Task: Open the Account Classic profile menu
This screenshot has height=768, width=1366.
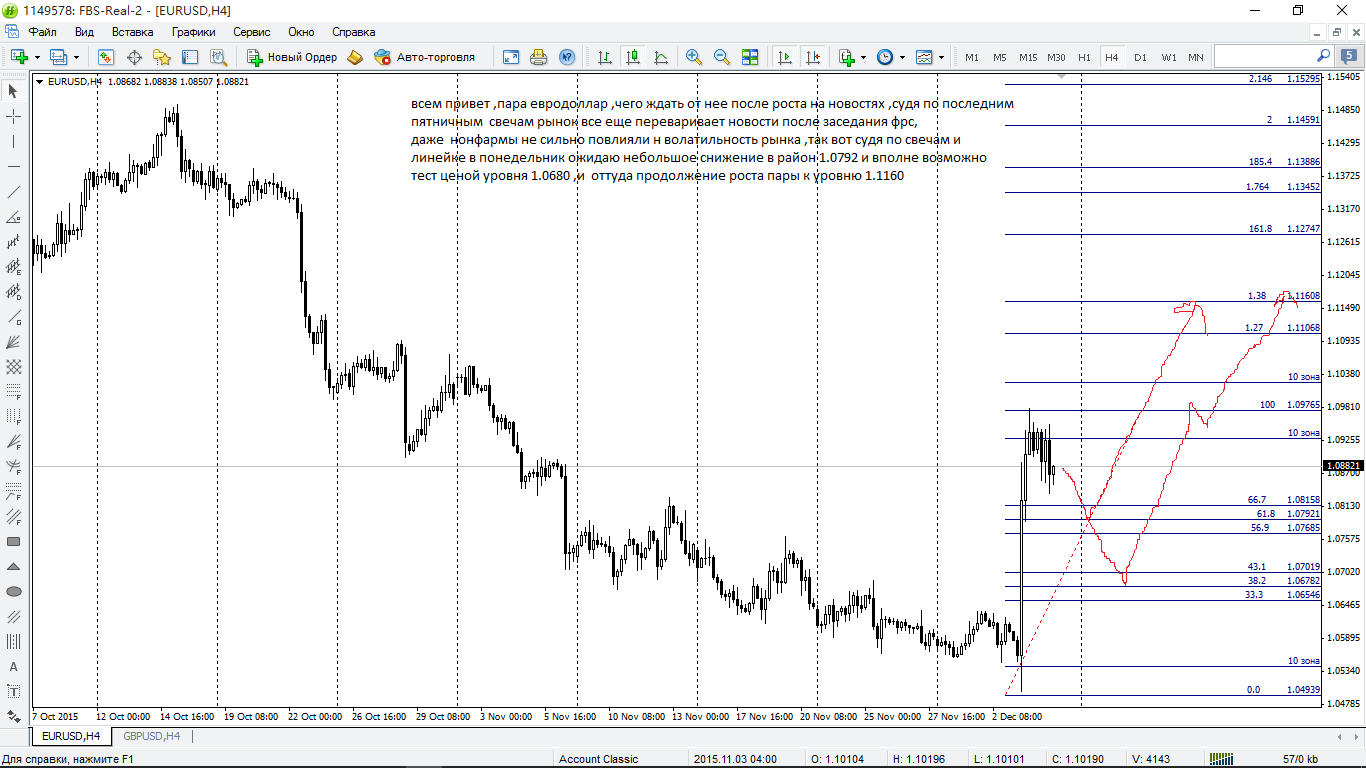Action: pyautogui.click(x=598, y=759)
